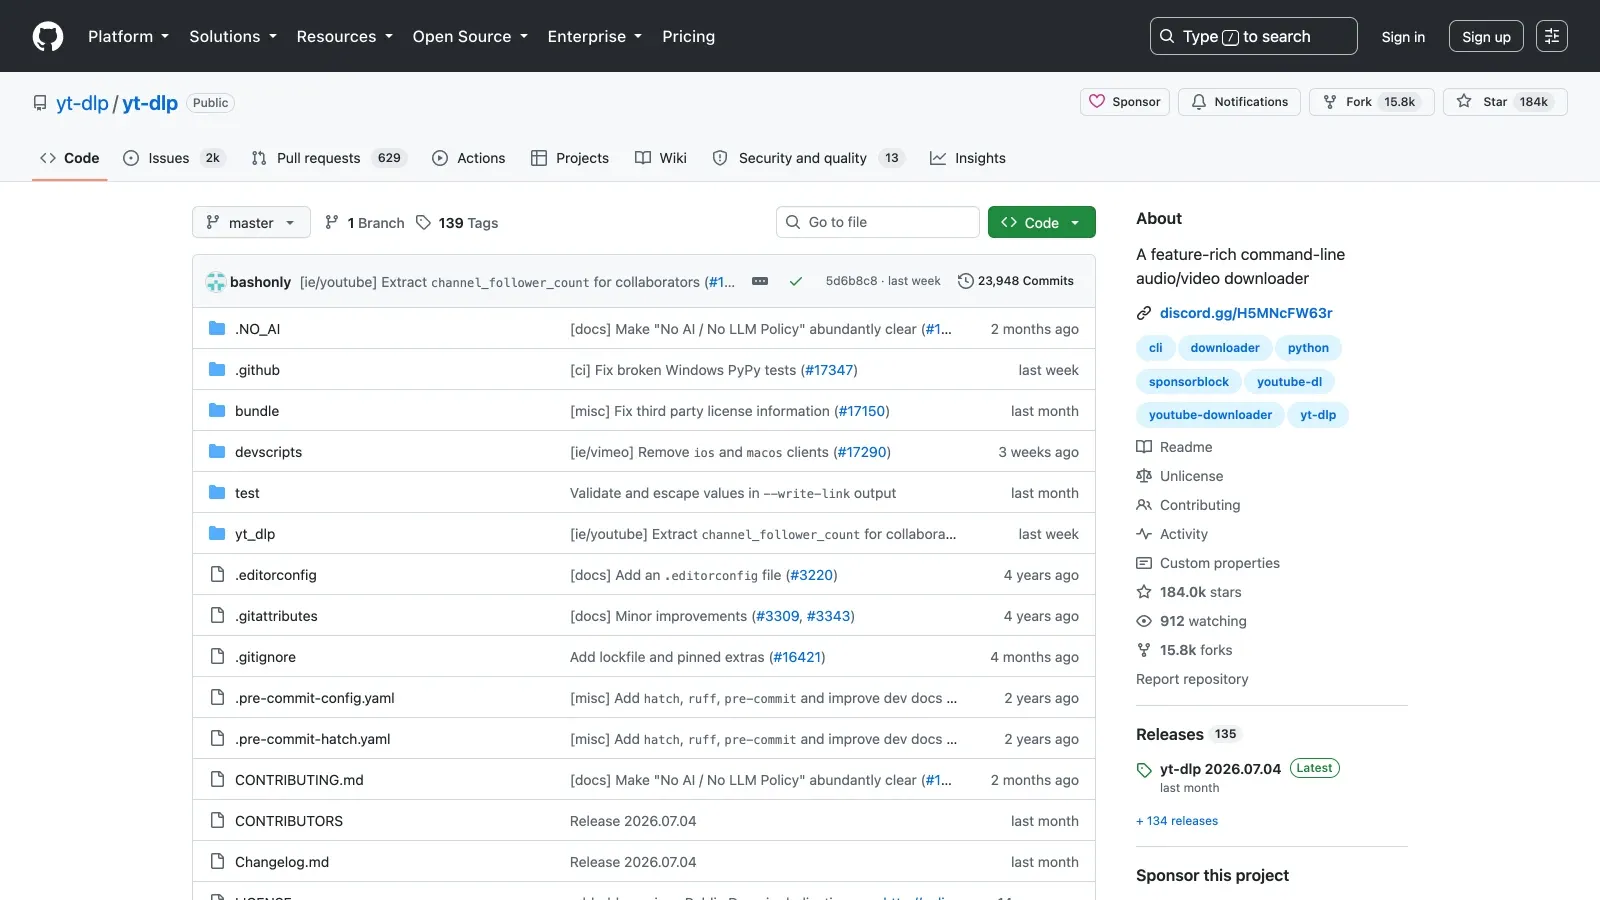The height and width of the screenshot is (900, 1600).
Task: Open the master branch selector
Action: tap(251, 222)
